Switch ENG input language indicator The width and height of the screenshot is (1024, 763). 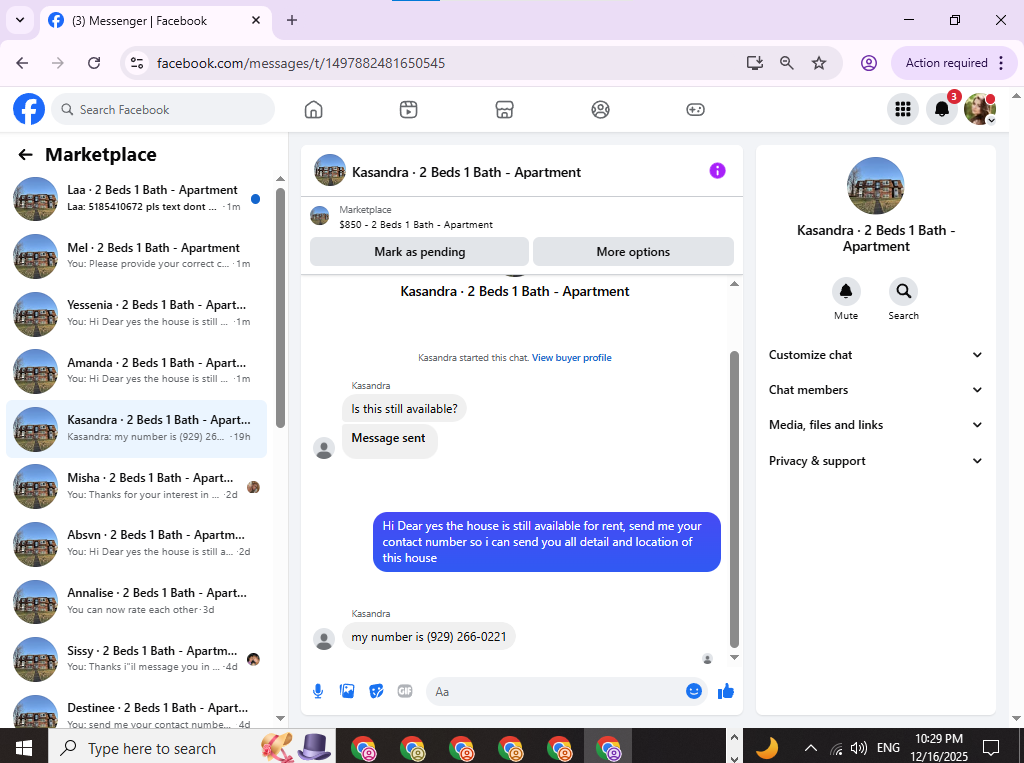click(888, 747)
